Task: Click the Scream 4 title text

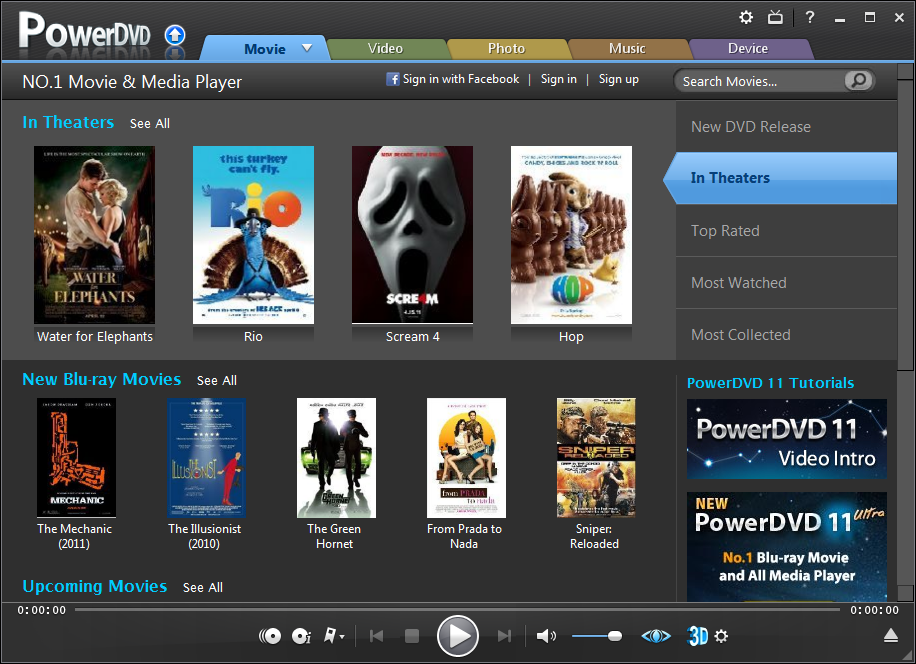Action: (x=412, y=337)
